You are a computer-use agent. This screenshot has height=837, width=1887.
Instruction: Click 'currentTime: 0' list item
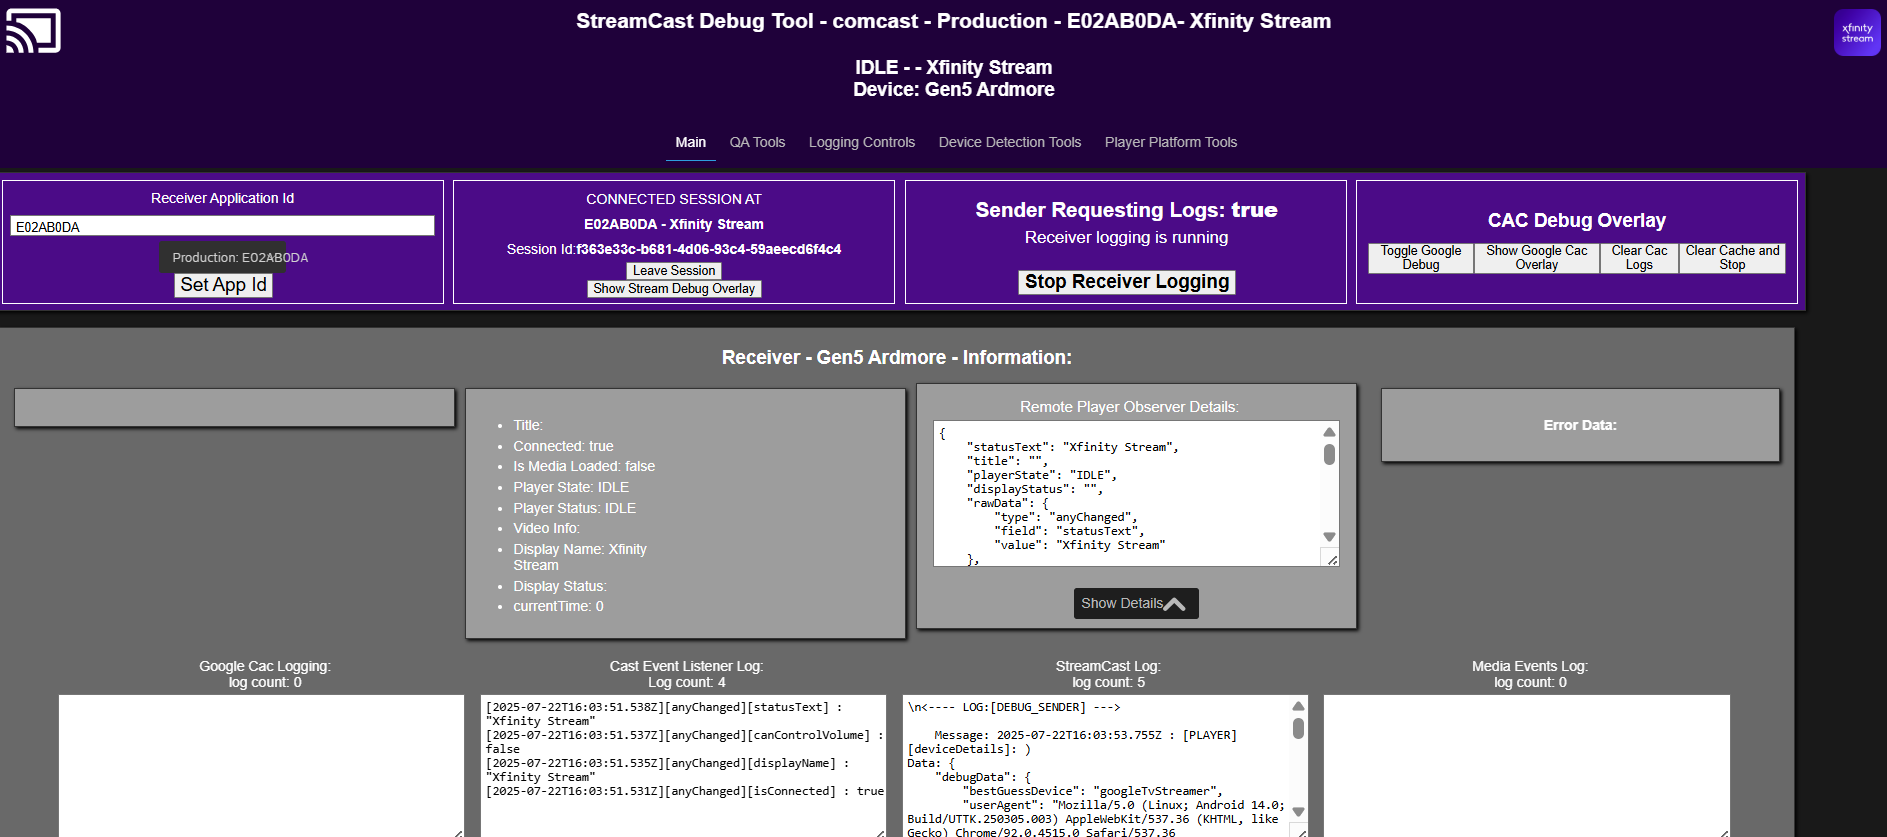click(558, 606)
